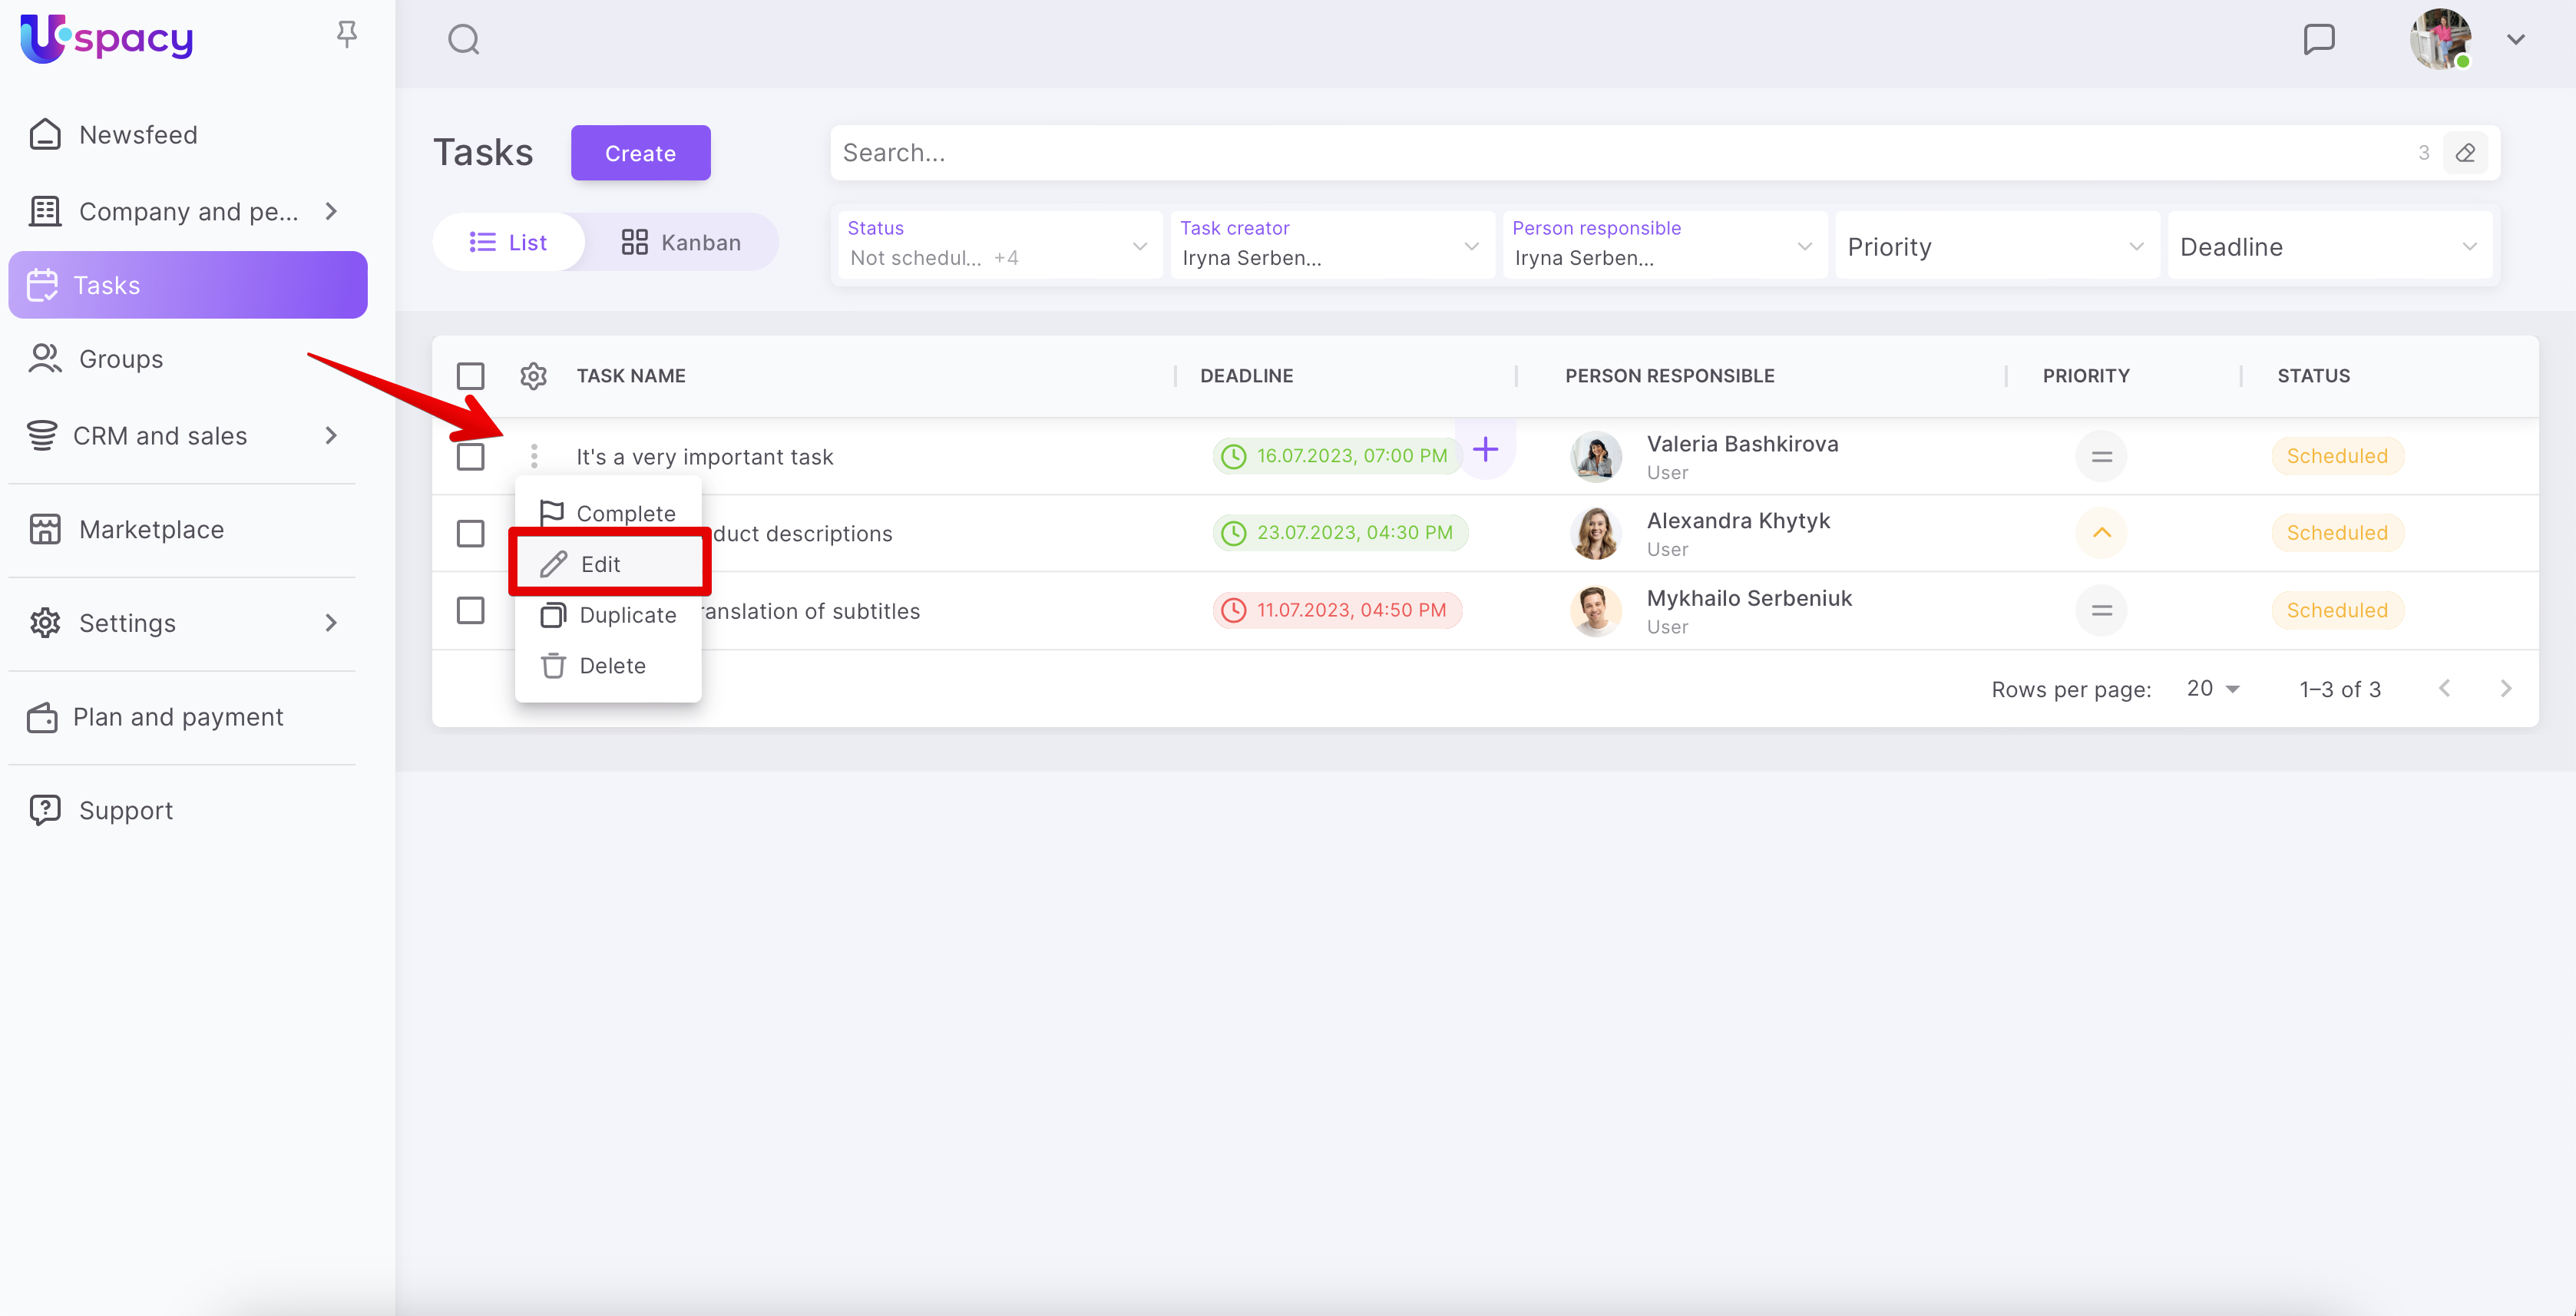Open the Deadline filter dropdown
Viewport: 2576px width, 1316px height.
(2327, 246)
